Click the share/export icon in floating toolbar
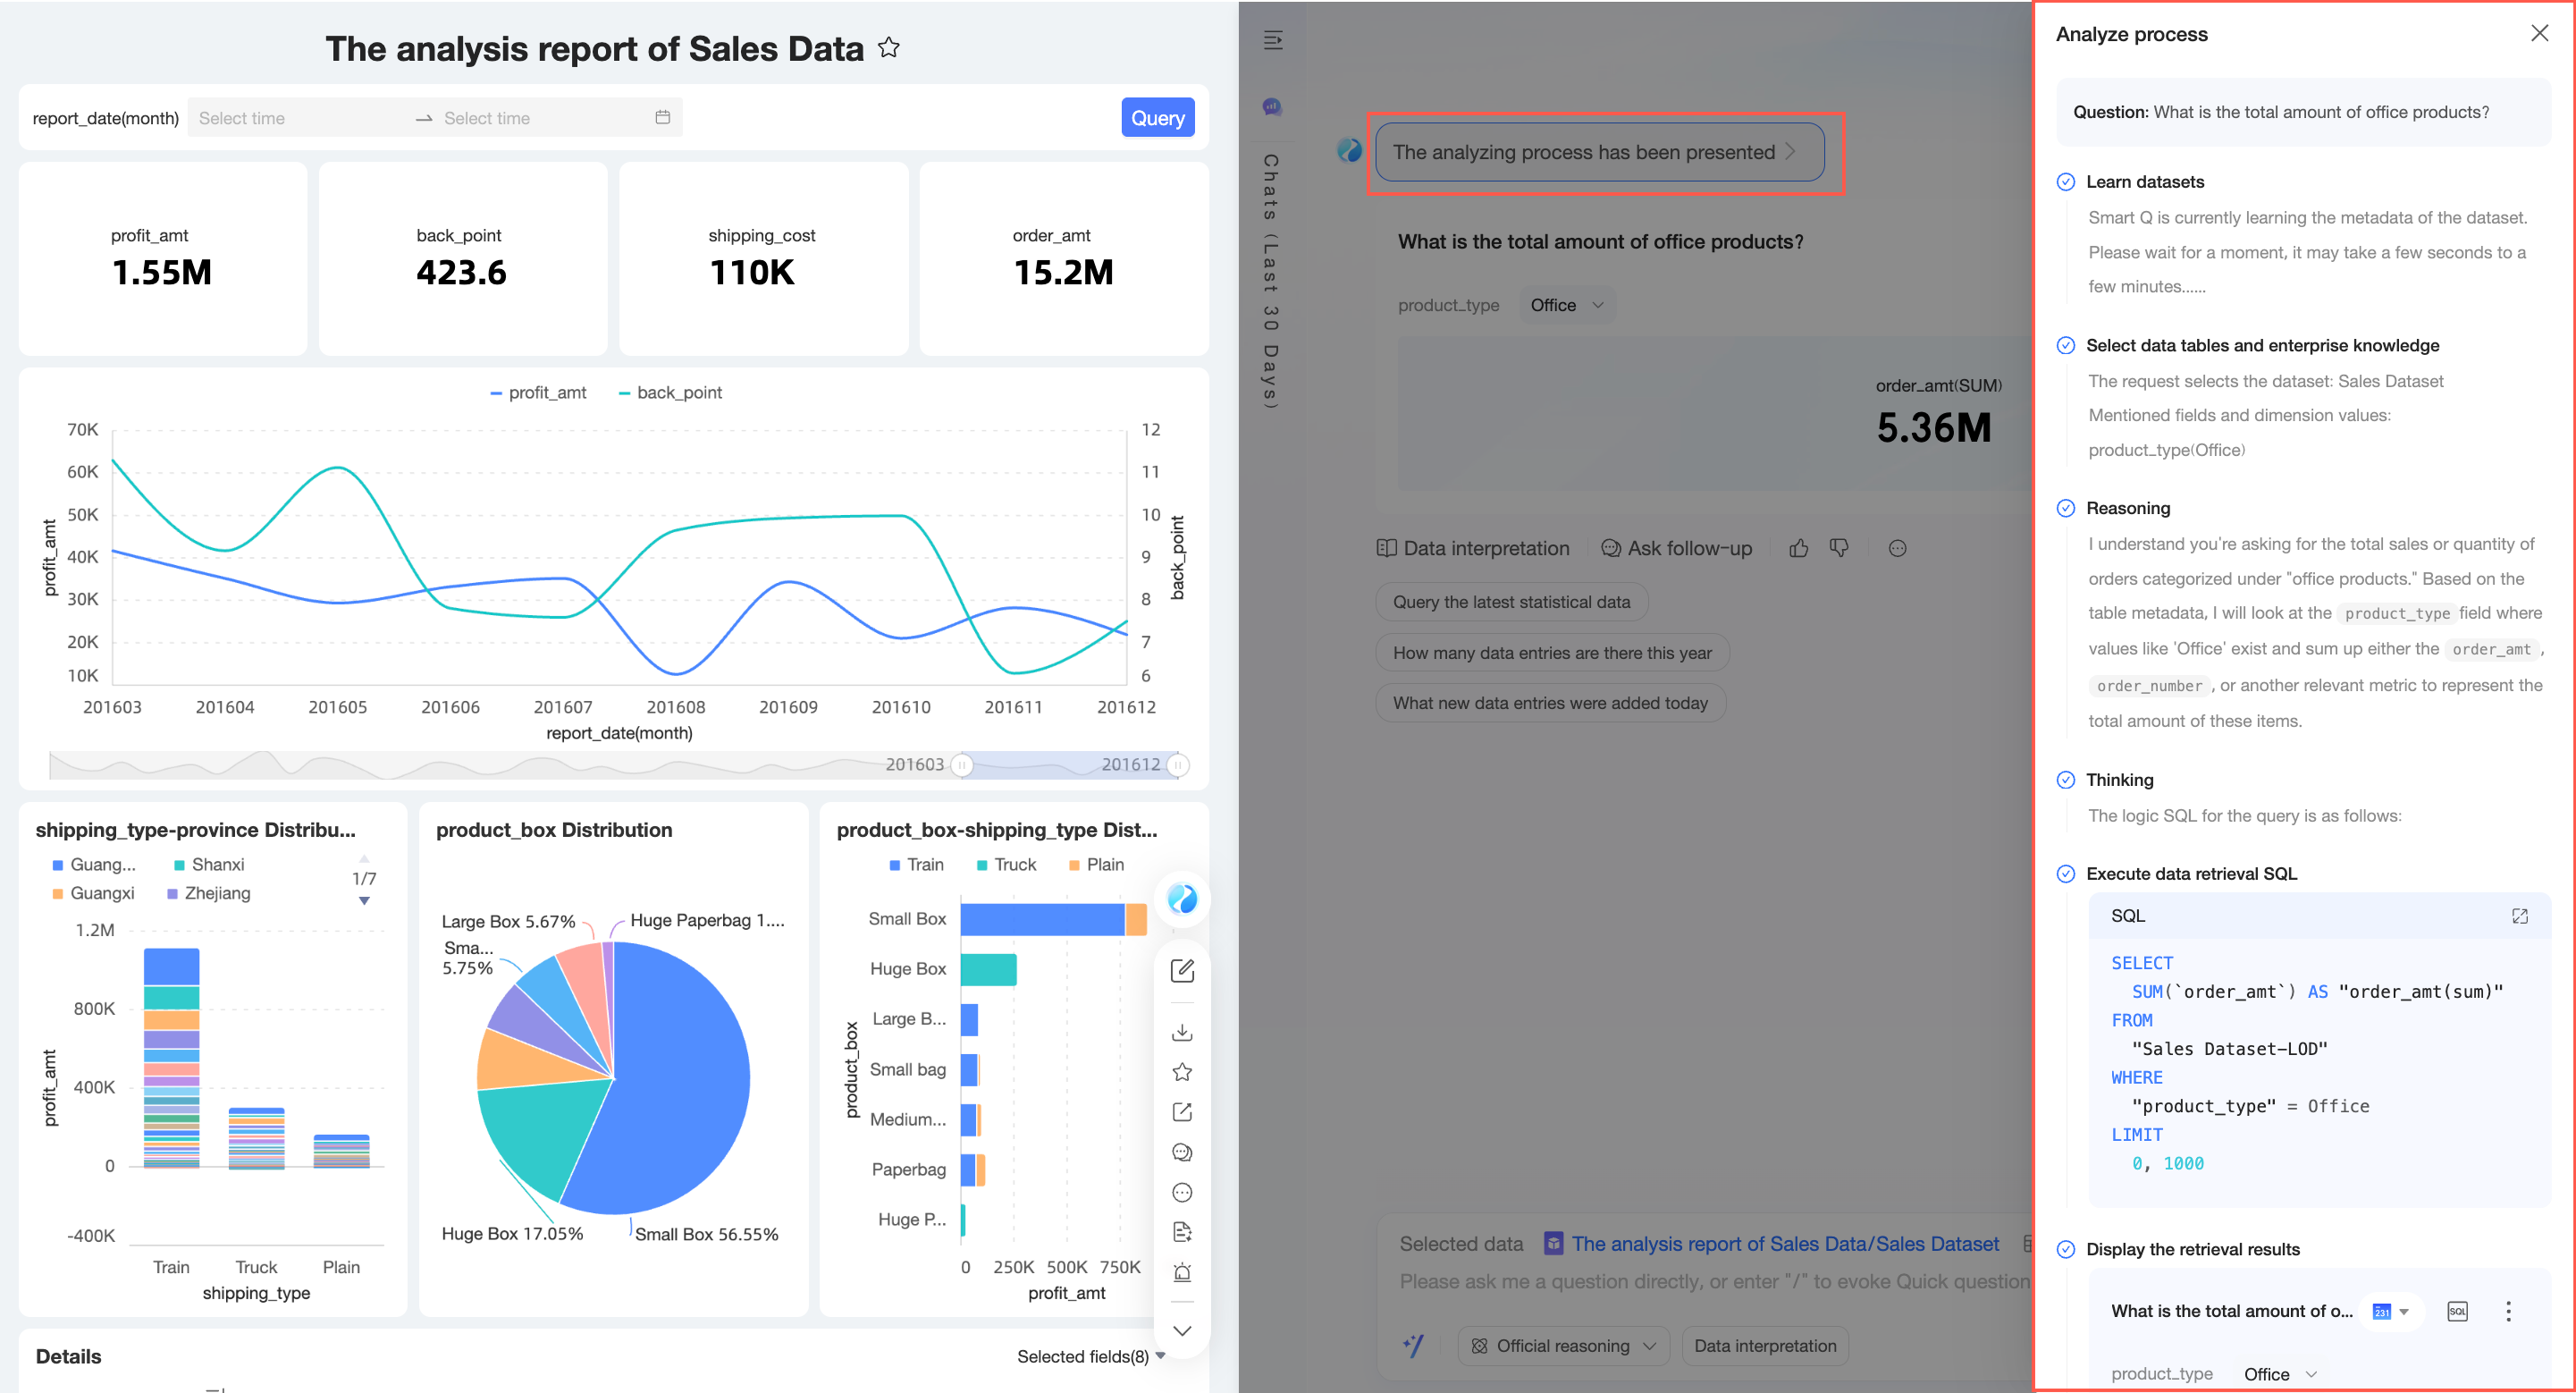The width and height of the screenshot is (2576, 1393). point(1182,1112)
